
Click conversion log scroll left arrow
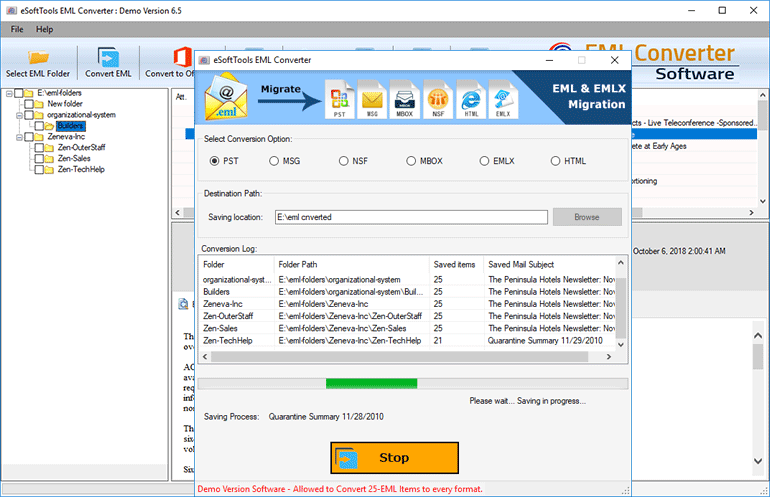[x=205, y=357]
